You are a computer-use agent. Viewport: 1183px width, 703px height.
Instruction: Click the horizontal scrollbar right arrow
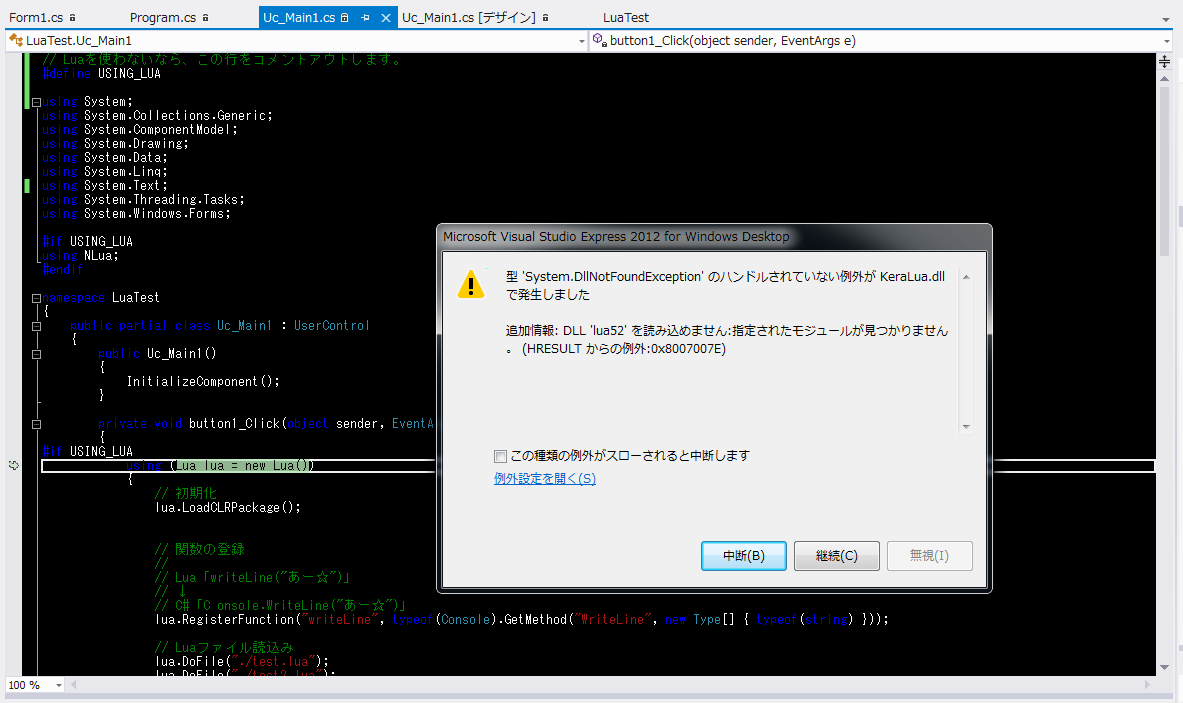pos(1148,685)
